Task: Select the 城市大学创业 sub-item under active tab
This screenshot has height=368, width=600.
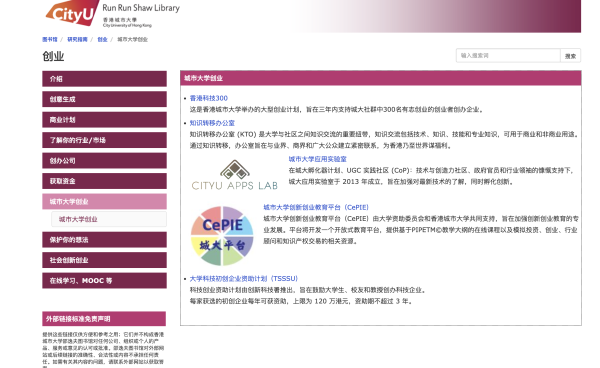Action: tap(109, 219)
